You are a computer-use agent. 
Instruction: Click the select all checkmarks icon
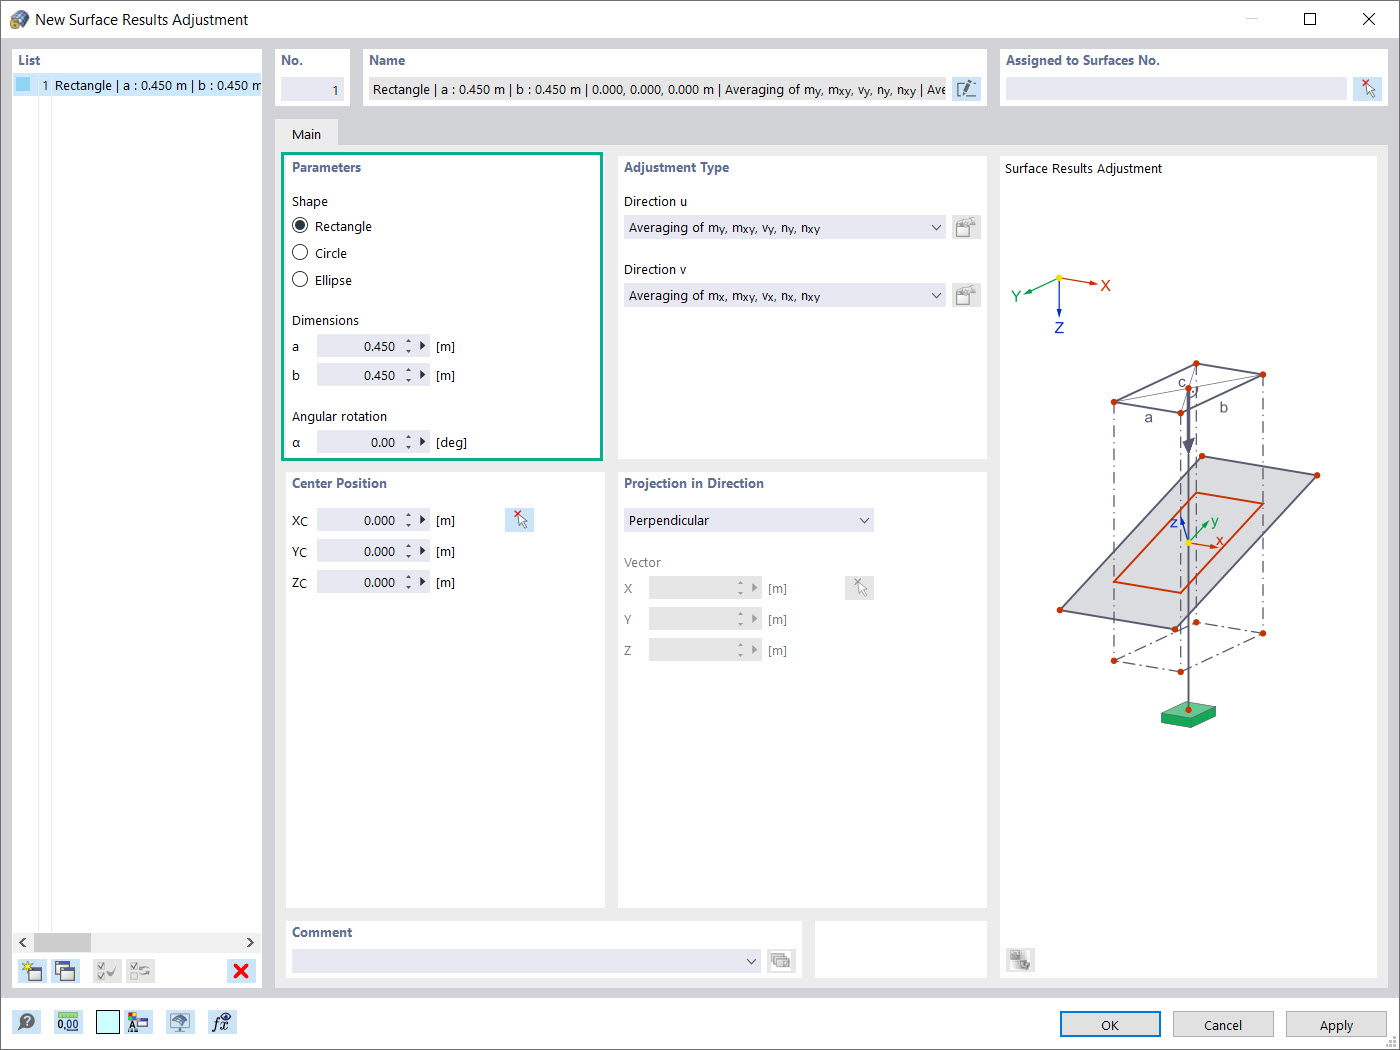click(x=107, y=971)
